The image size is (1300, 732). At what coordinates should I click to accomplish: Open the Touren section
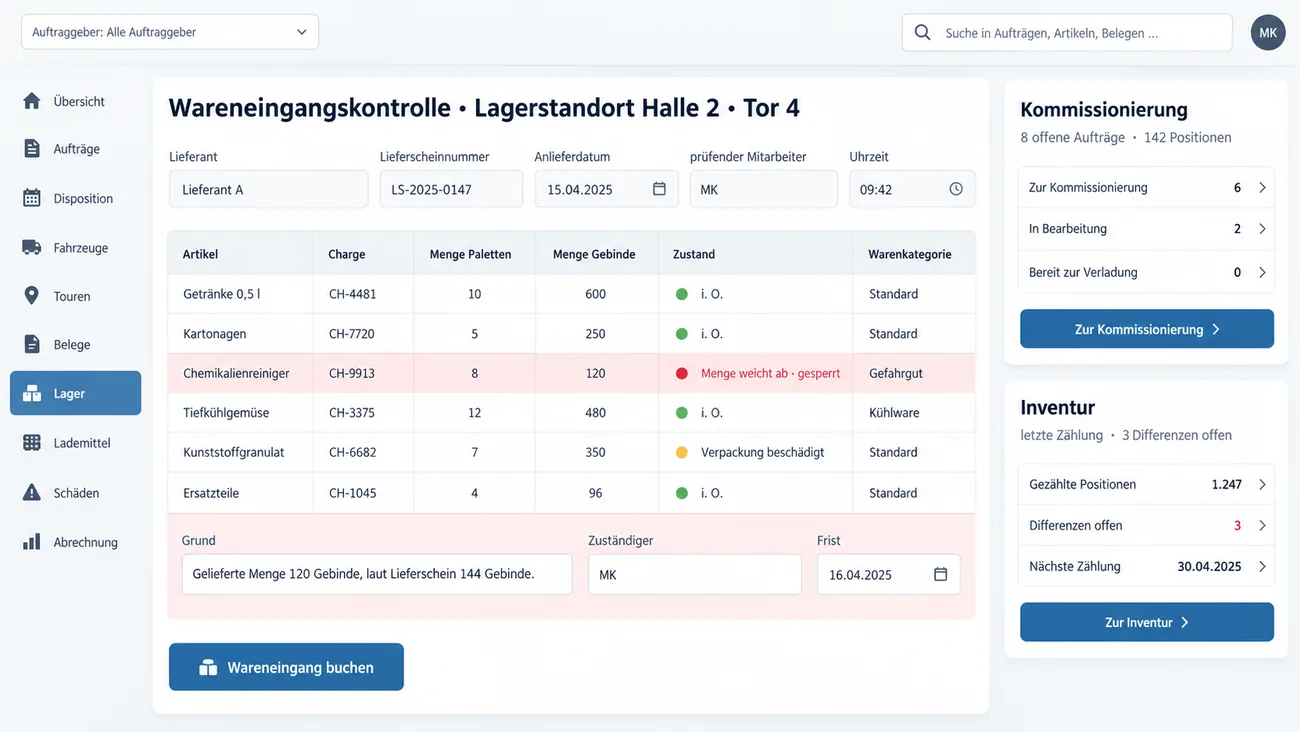click(75, 296)
